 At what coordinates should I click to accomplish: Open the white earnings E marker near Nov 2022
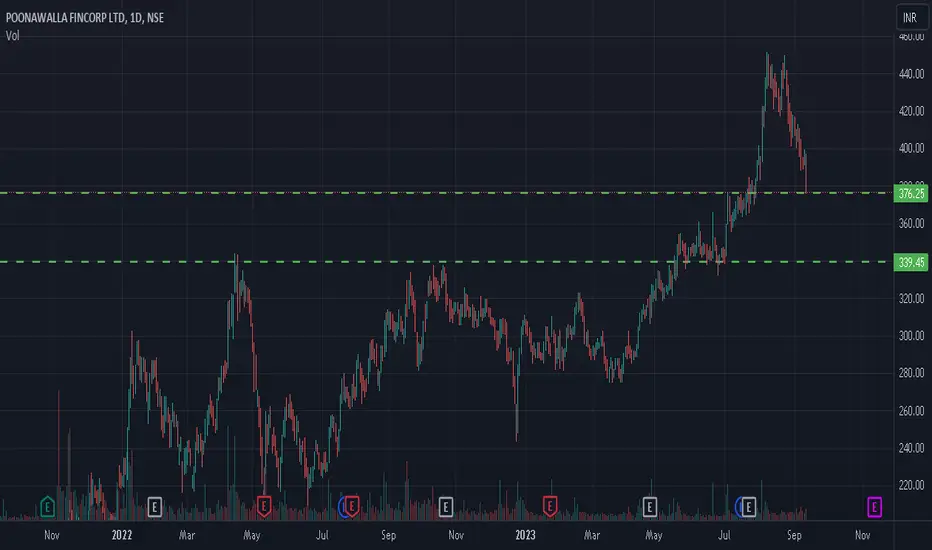point(446,507)
